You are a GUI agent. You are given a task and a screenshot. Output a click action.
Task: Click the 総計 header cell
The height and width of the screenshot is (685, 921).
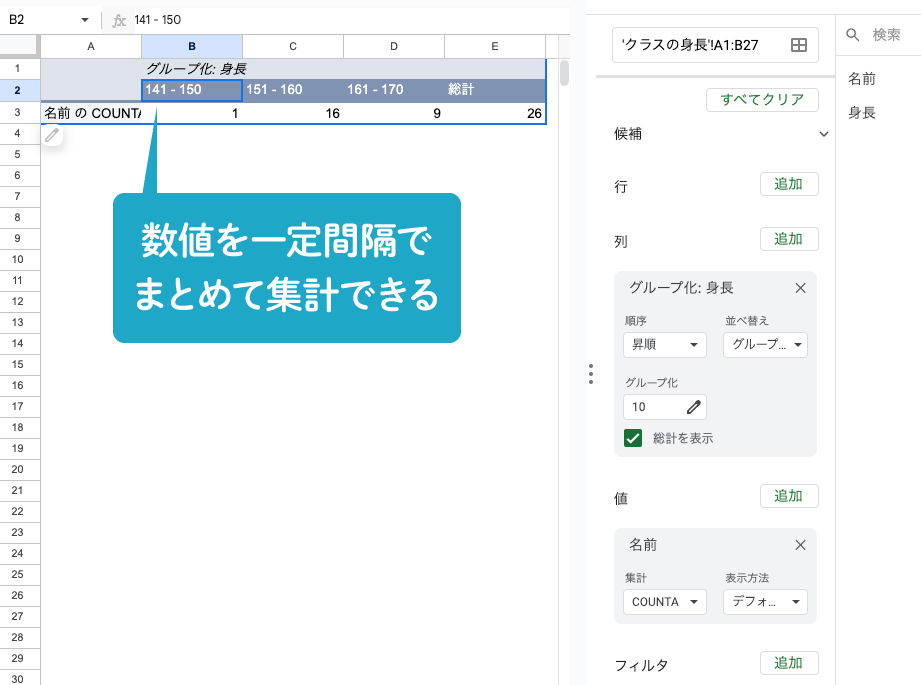(x=495, y=90)
